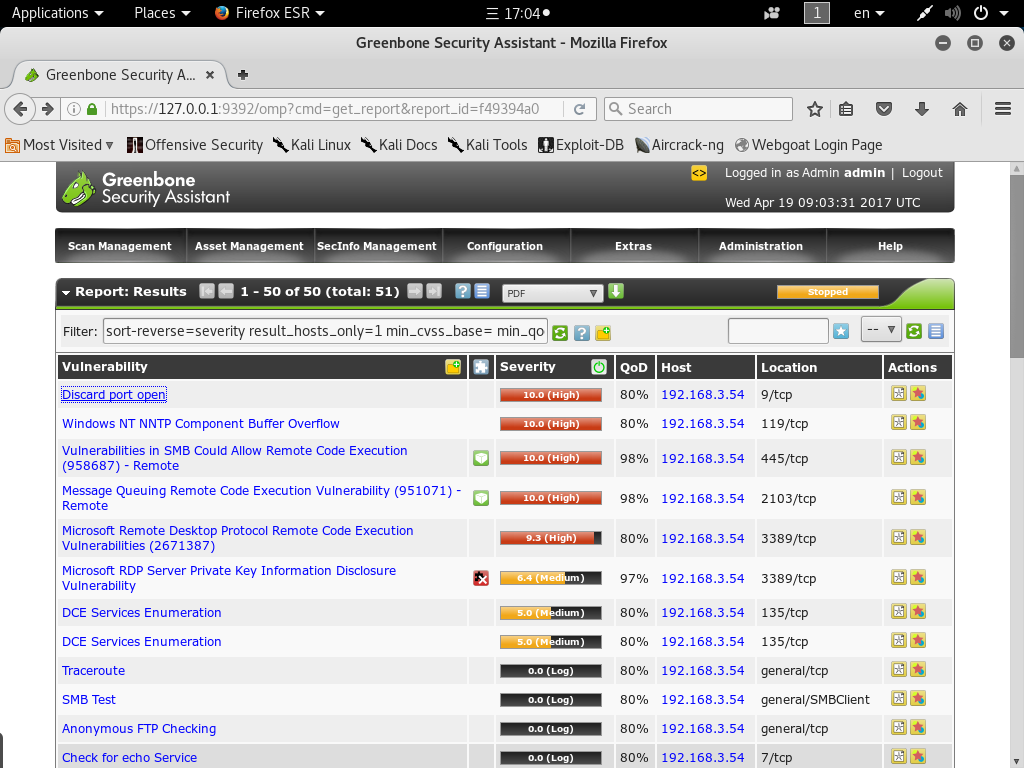Reload the current page

coord(579,109)
